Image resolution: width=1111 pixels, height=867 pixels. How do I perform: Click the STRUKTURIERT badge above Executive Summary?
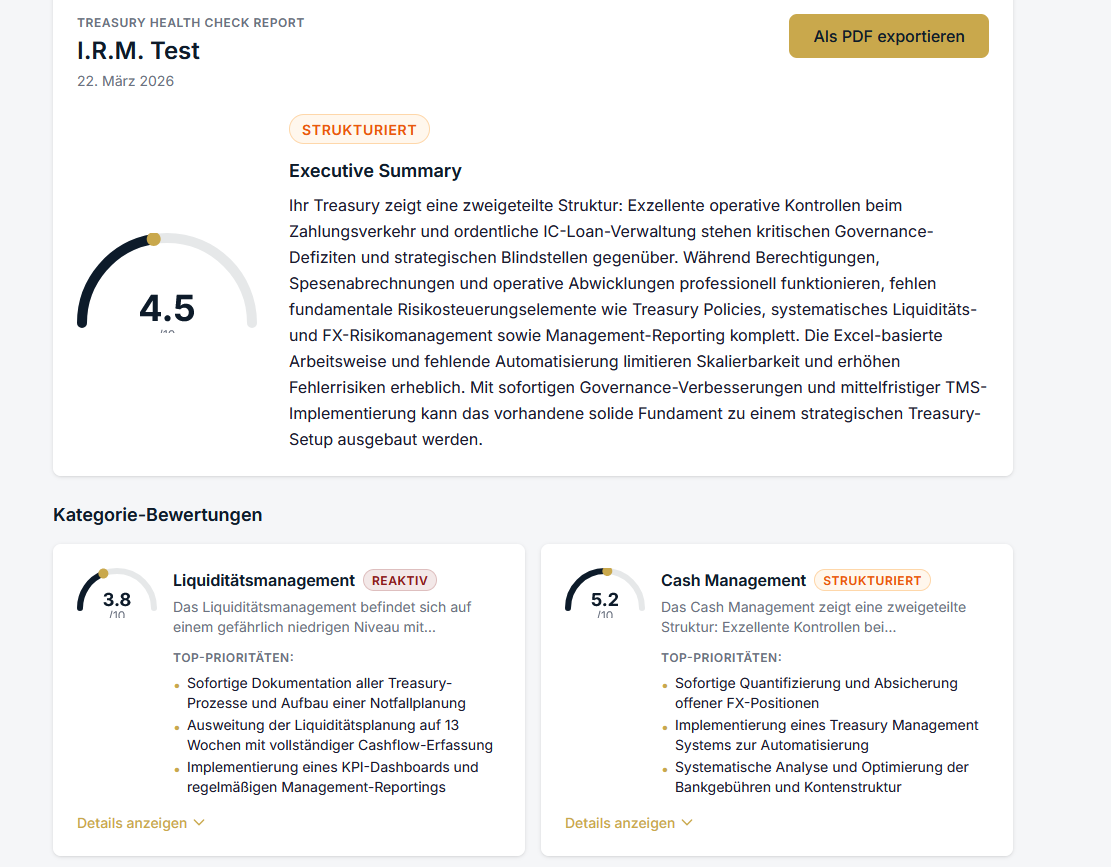[359, 128]
